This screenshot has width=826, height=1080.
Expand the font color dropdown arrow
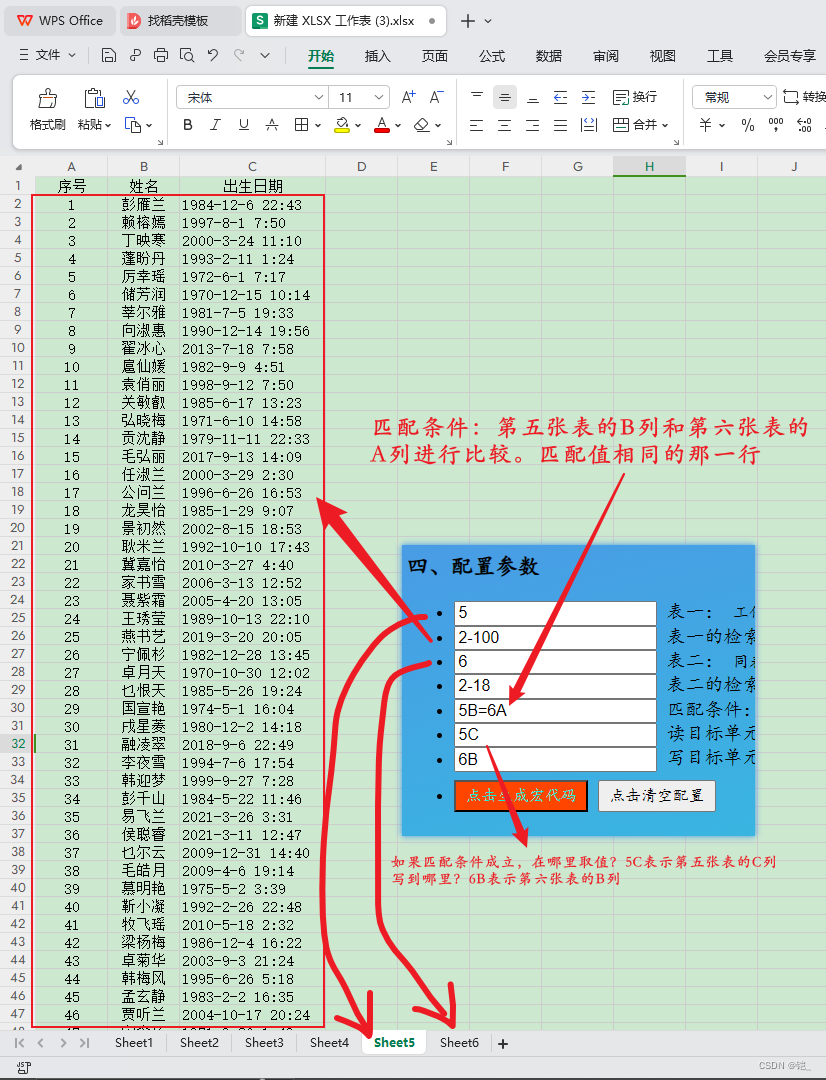point(398,126)
